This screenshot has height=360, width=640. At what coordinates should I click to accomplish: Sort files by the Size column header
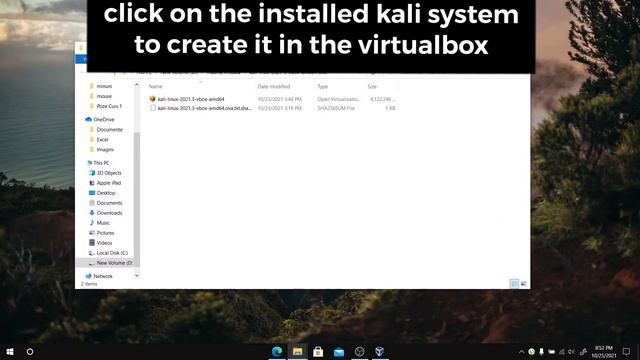(x=372, y=87)
